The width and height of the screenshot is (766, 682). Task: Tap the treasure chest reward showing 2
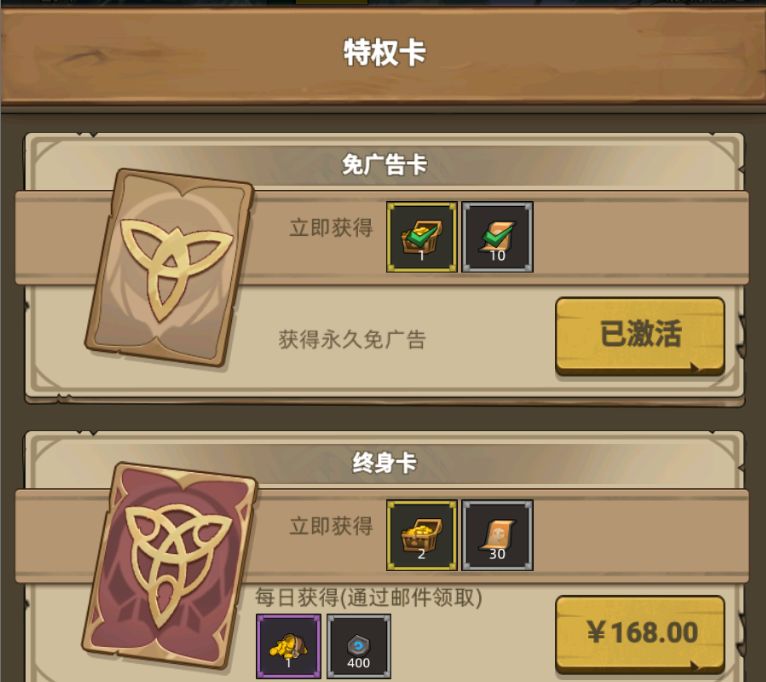[422, 535]
